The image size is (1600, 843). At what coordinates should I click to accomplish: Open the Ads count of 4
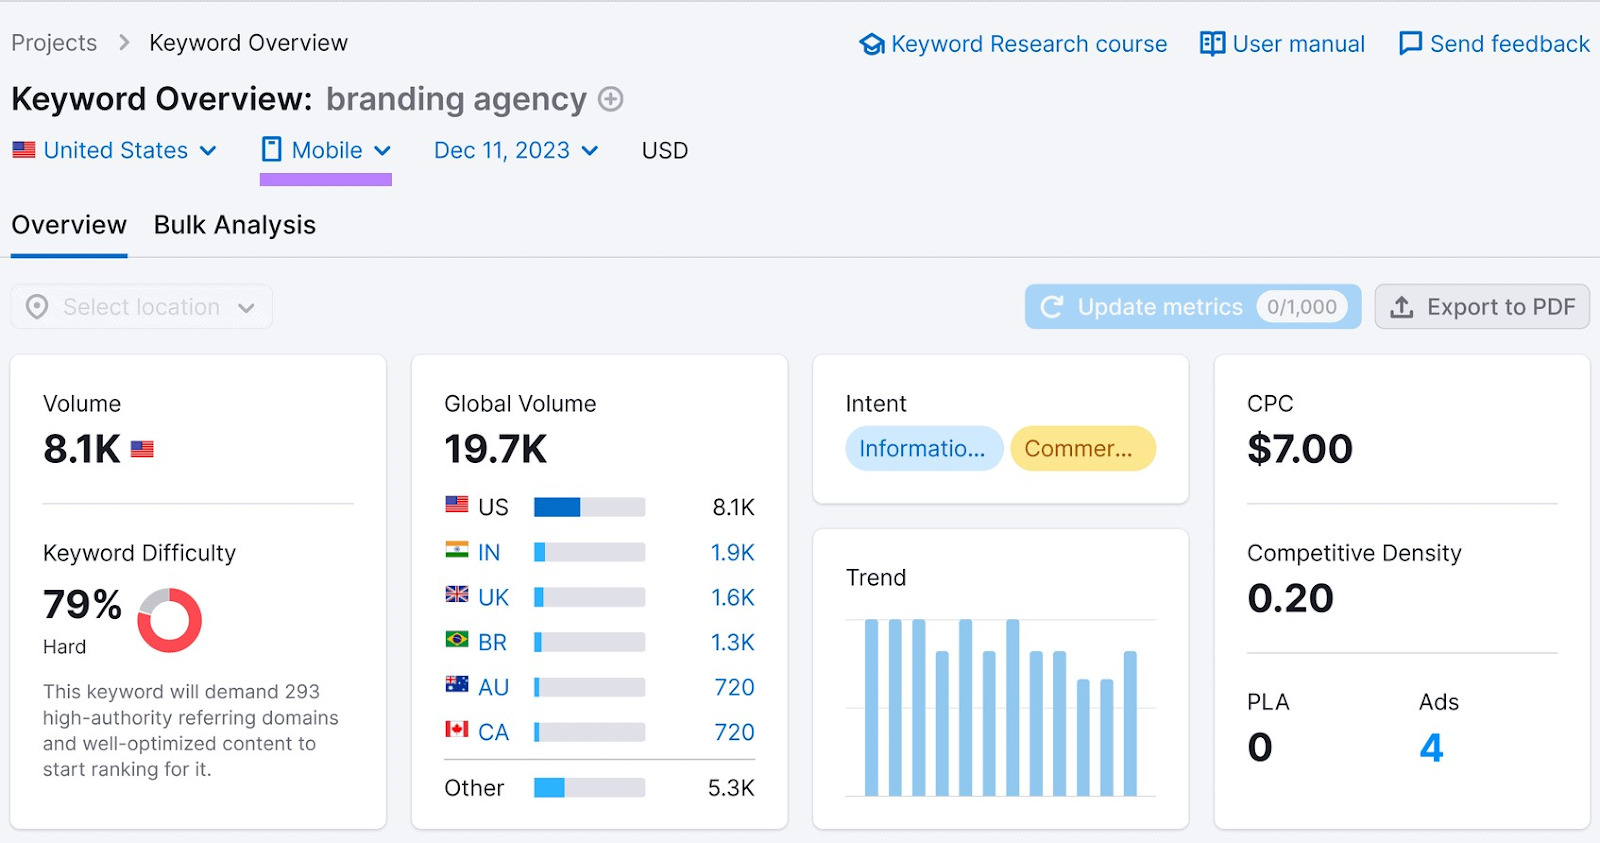tap(1431, 748)
